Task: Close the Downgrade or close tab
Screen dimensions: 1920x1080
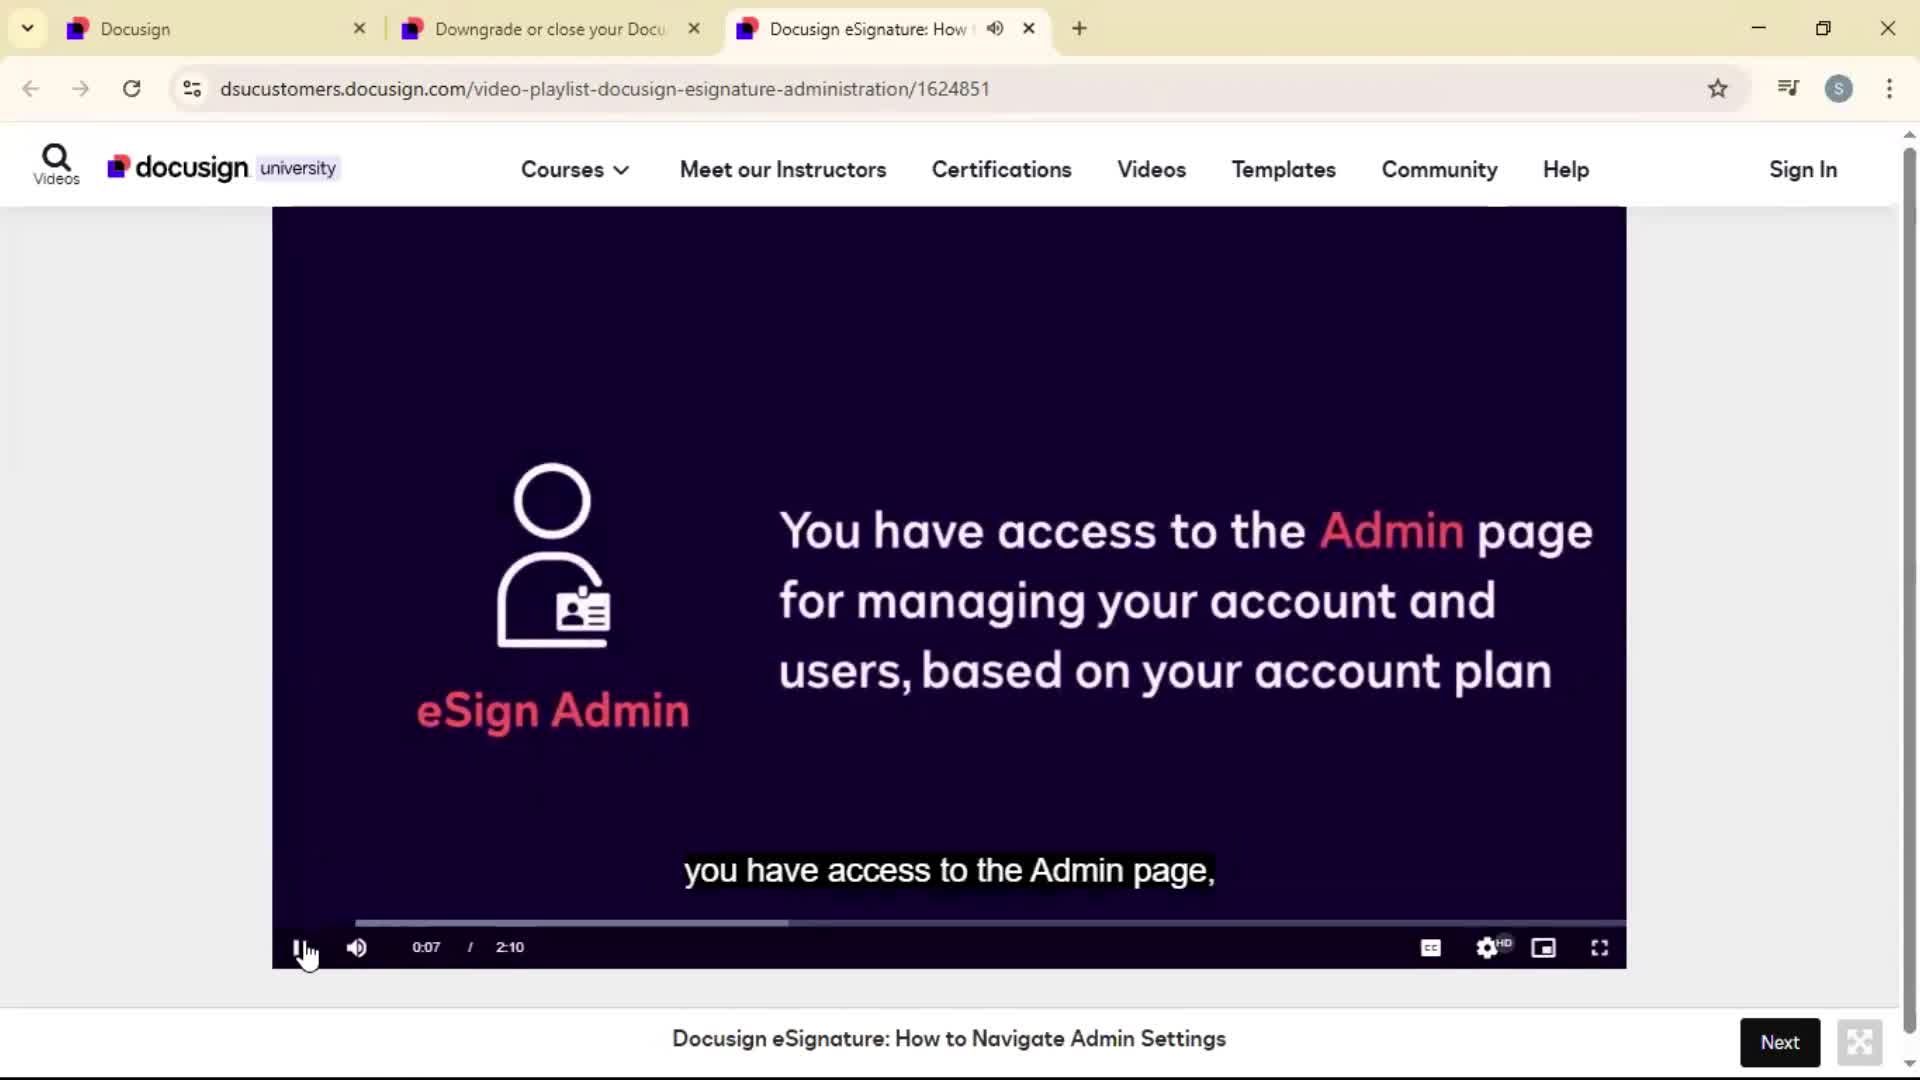Action: (694, 29)
